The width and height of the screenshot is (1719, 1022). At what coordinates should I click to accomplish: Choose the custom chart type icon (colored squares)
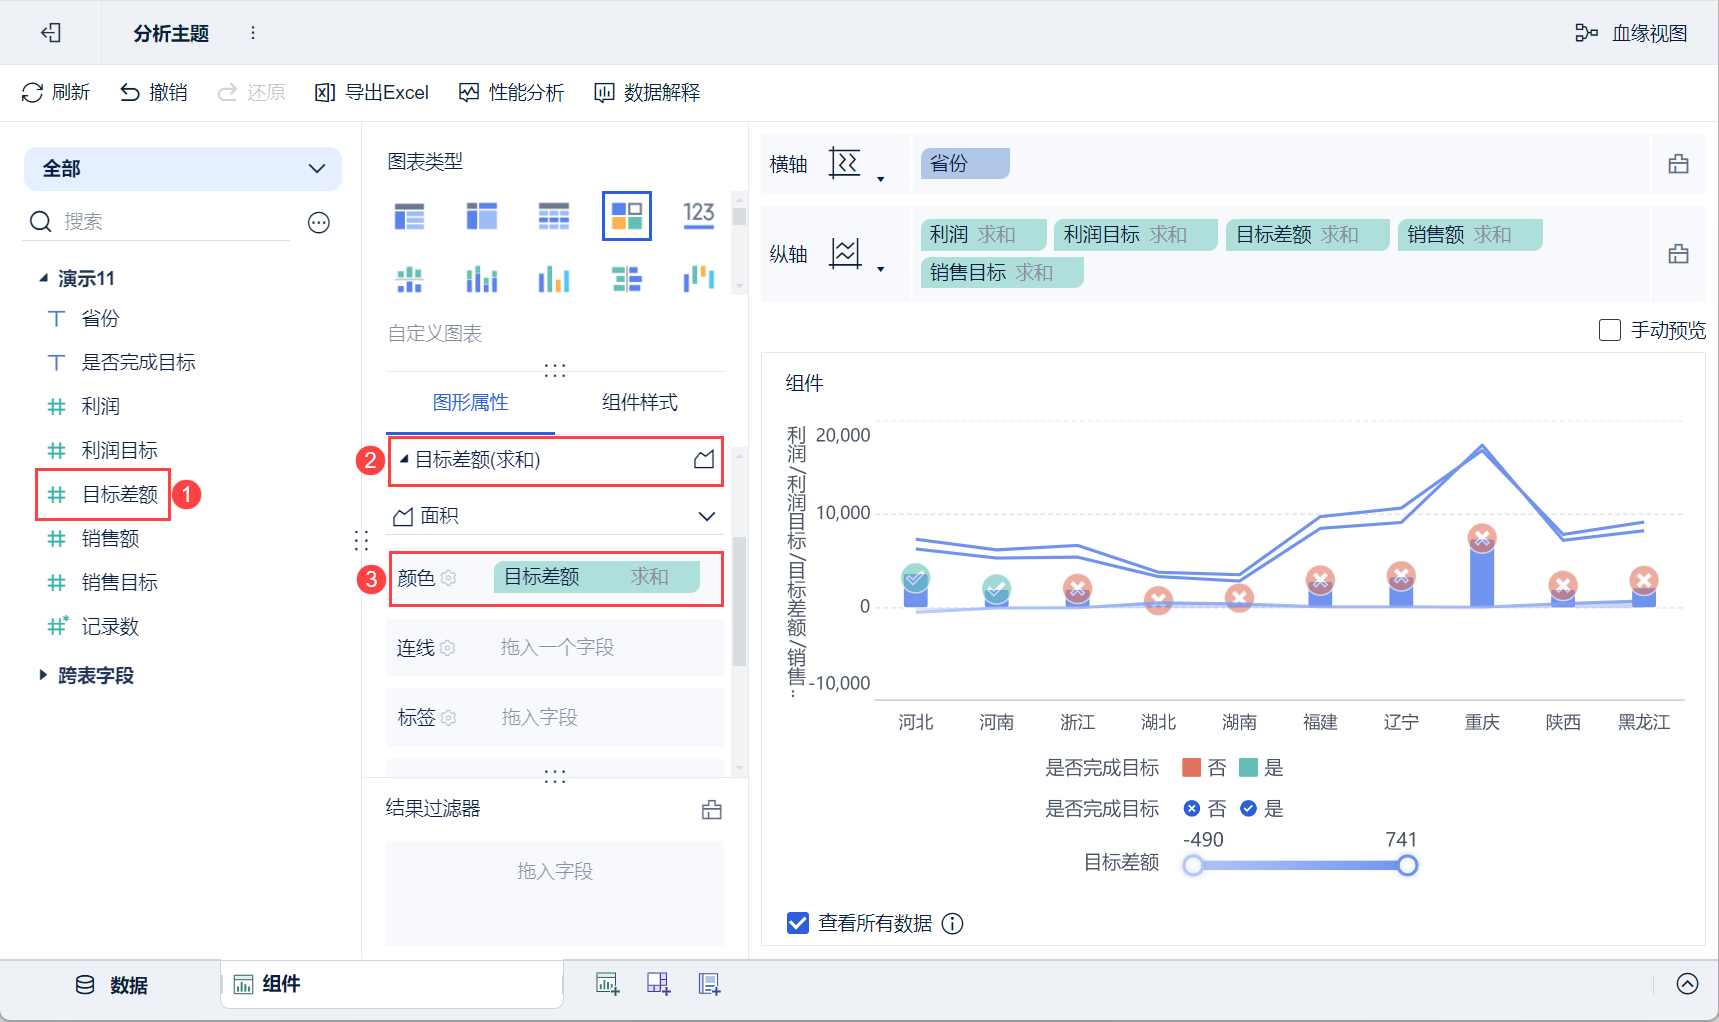coord(627,215)
